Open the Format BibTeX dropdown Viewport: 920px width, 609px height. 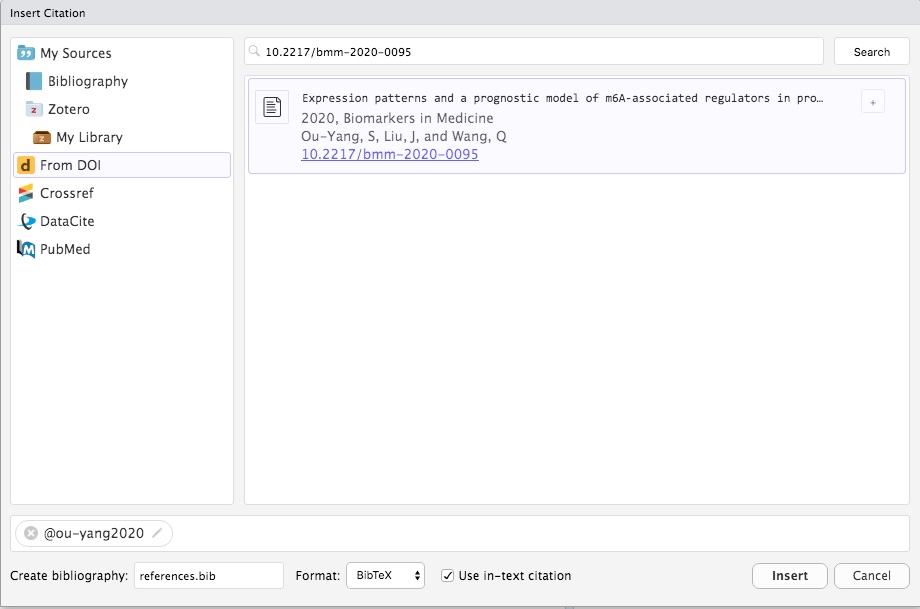point(385,576)
